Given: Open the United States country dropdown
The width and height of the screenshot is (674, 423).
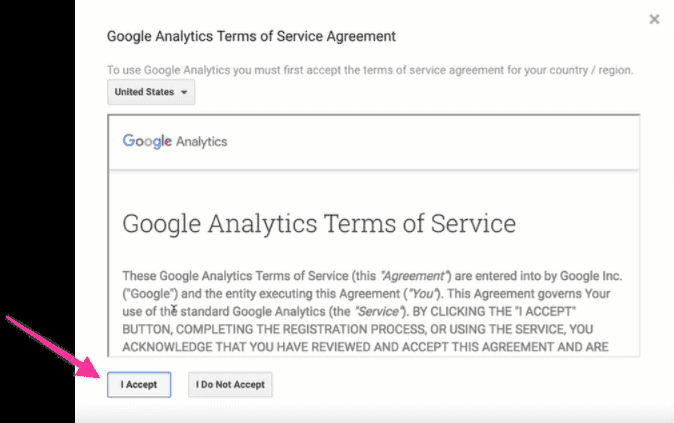Looking at the screenshot, I should (151, 92).
